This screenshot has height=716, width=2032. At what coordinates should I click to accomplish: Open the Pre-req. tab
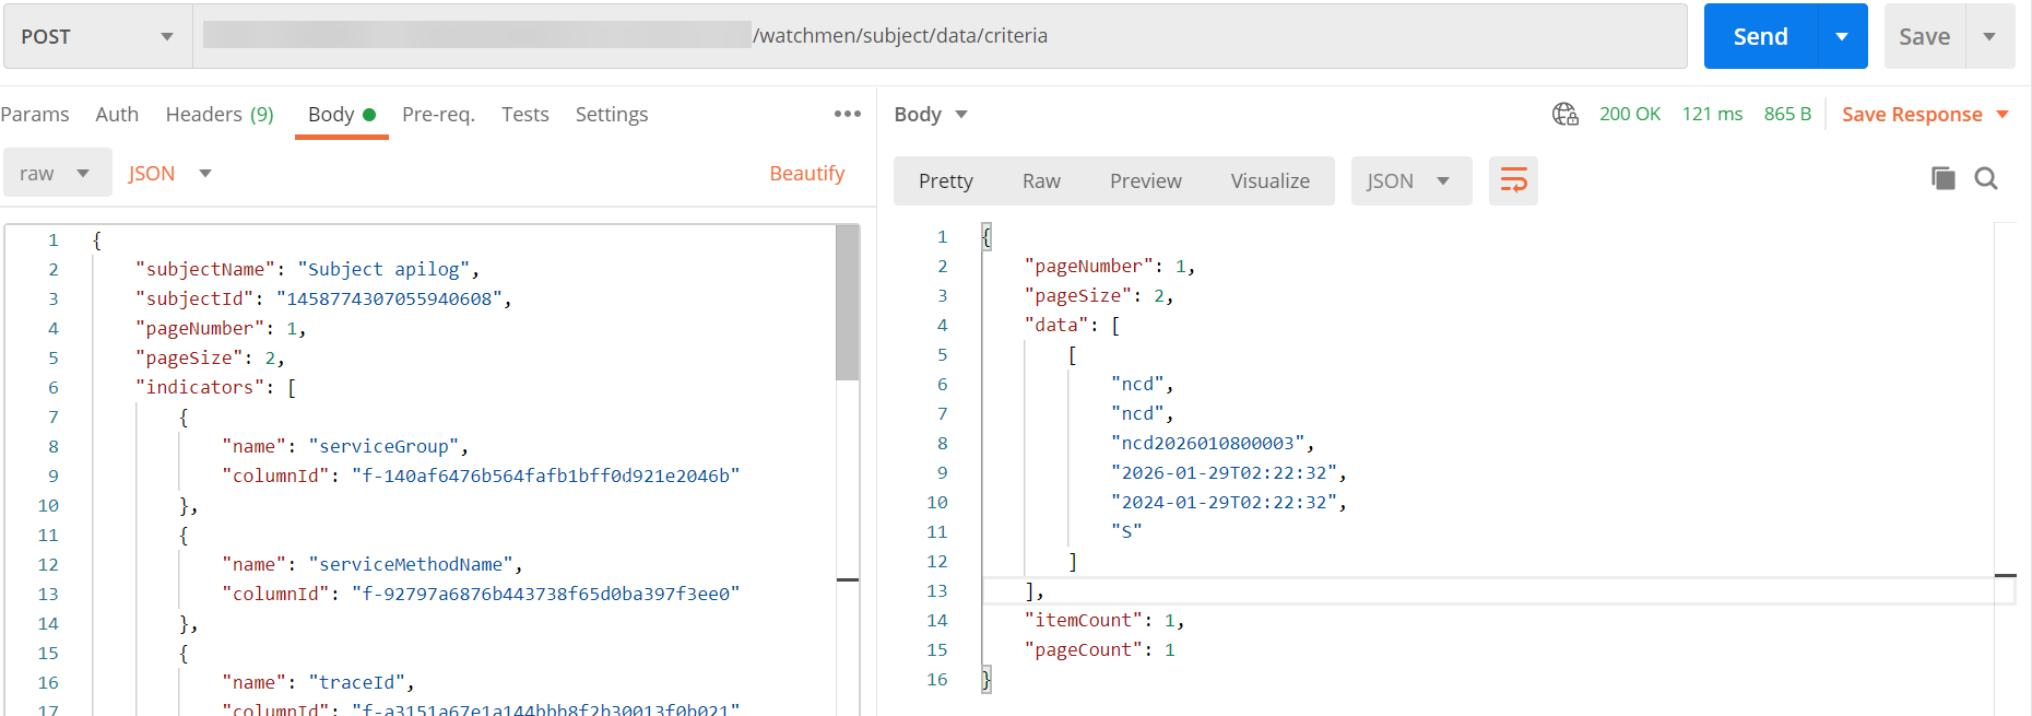438,114
